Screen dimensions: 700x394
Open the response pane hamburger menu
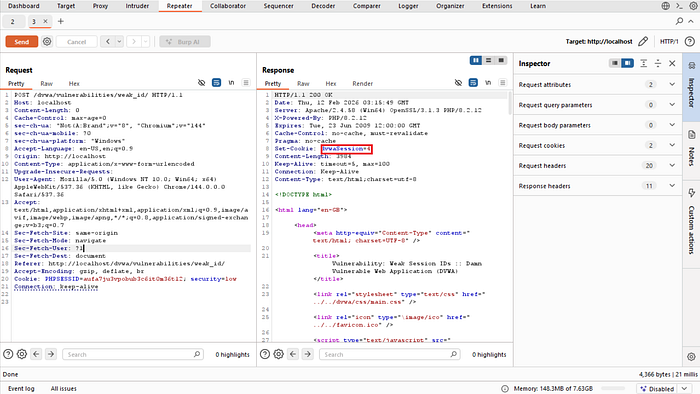point(503,83)
